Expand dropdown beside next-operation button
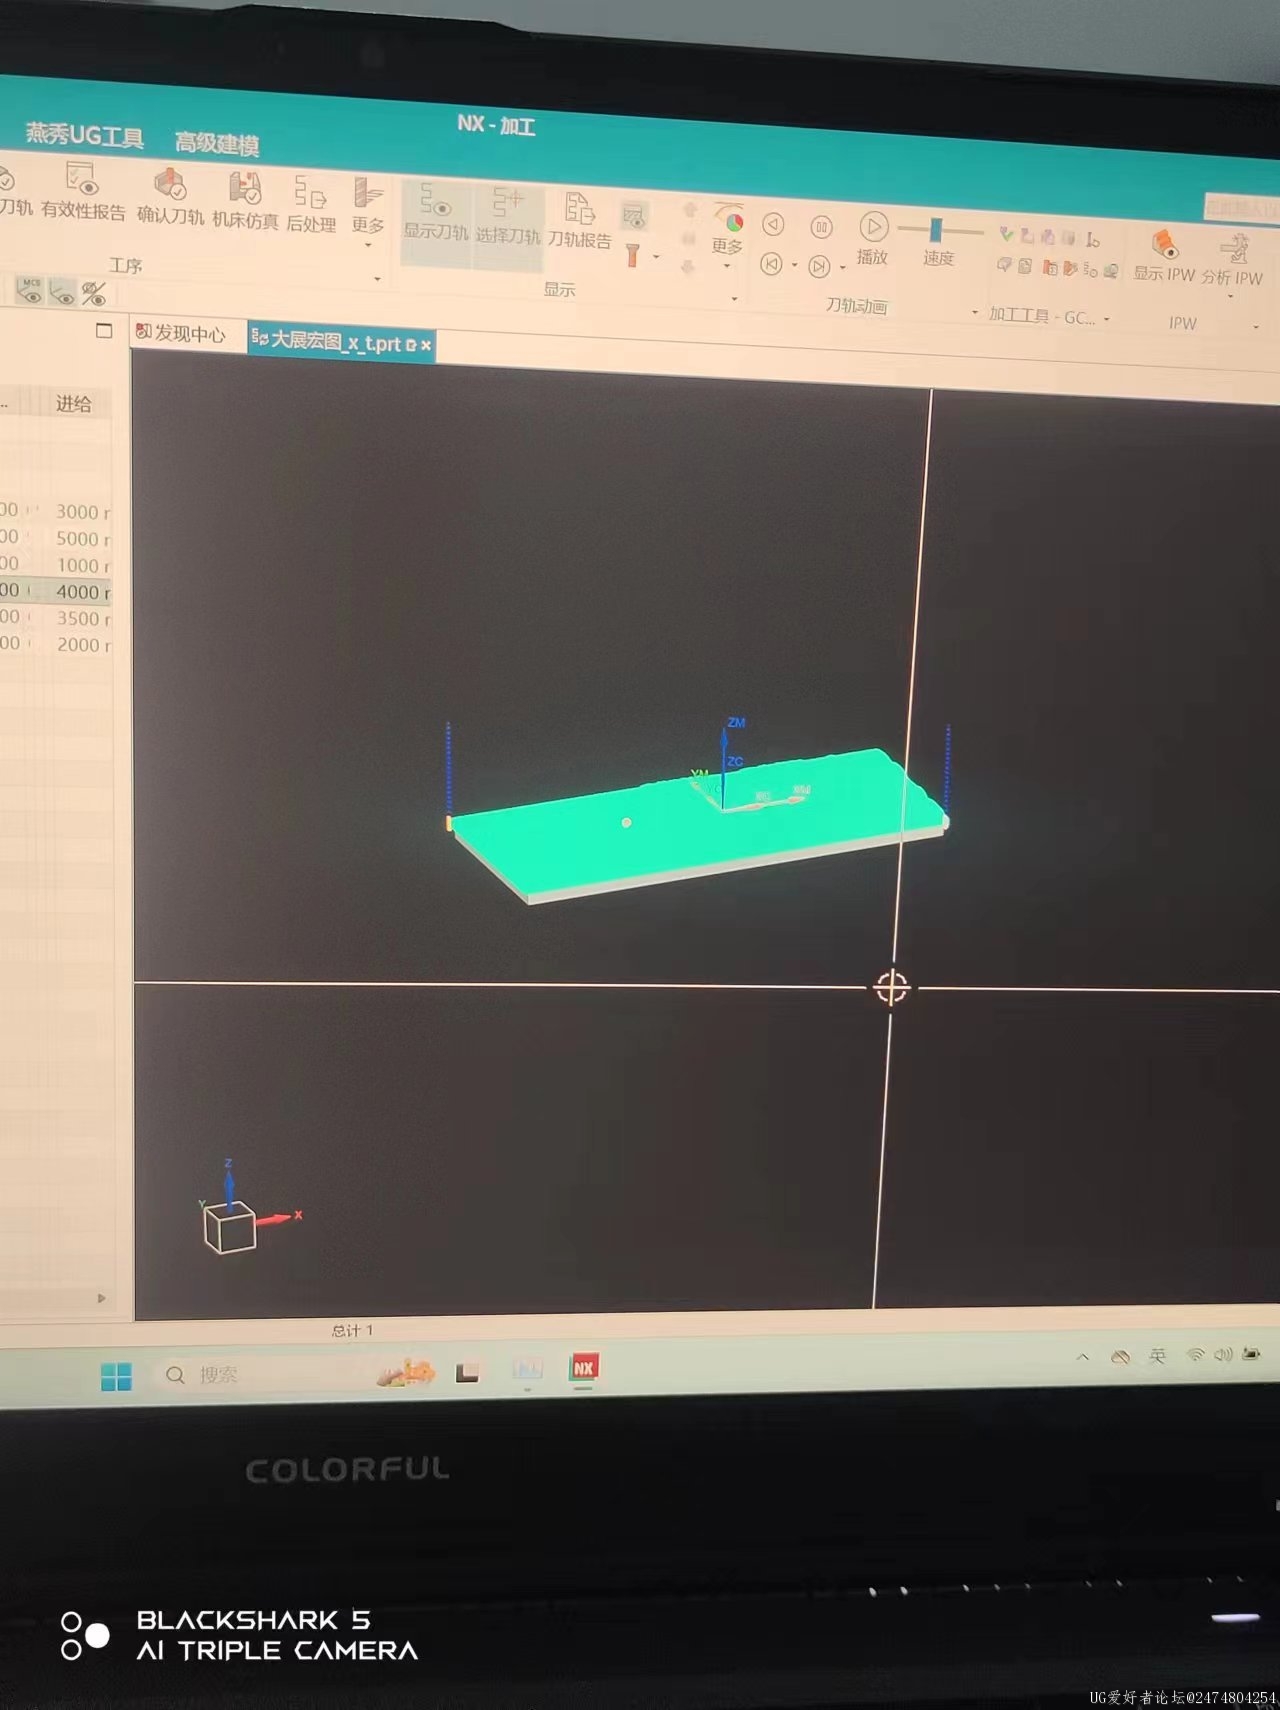Viewport: 1280px width, 1710px height. pyautogui.click(x=843, y=268)
